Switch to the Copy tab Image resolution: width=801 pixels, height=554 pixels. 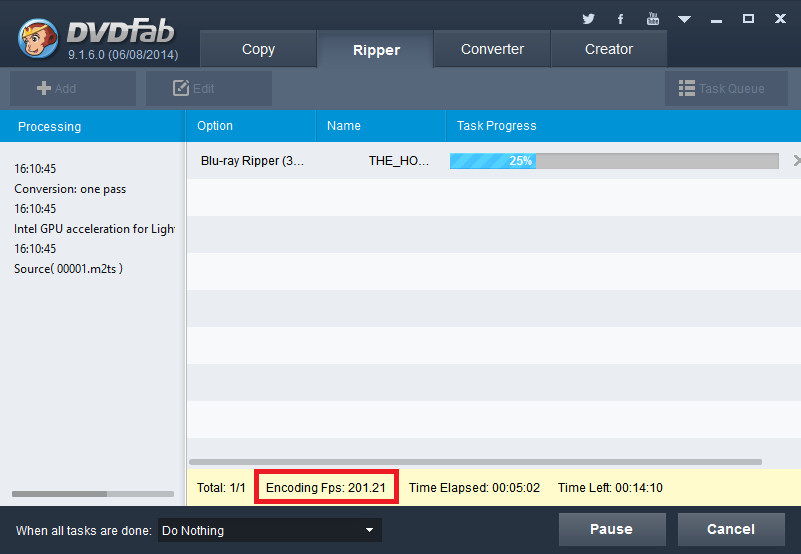pos(258,49)
